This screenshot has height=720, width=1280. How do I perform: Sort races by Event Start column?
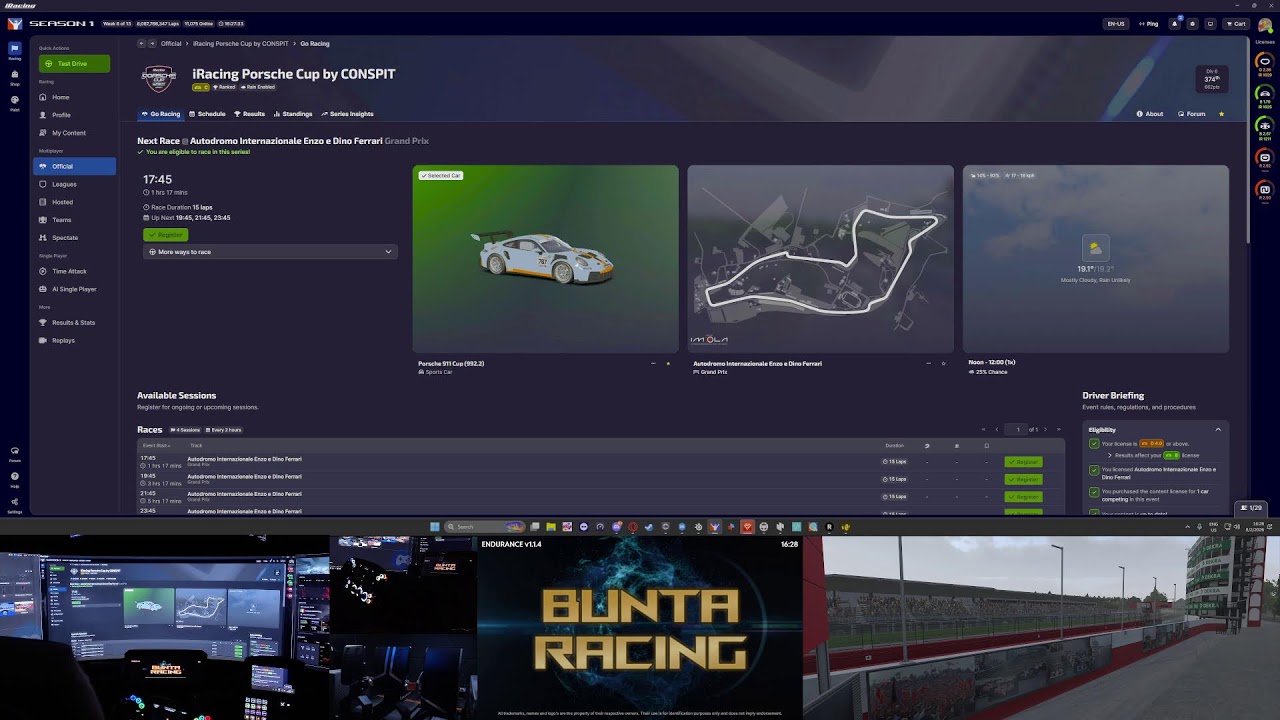coord(156,445)
